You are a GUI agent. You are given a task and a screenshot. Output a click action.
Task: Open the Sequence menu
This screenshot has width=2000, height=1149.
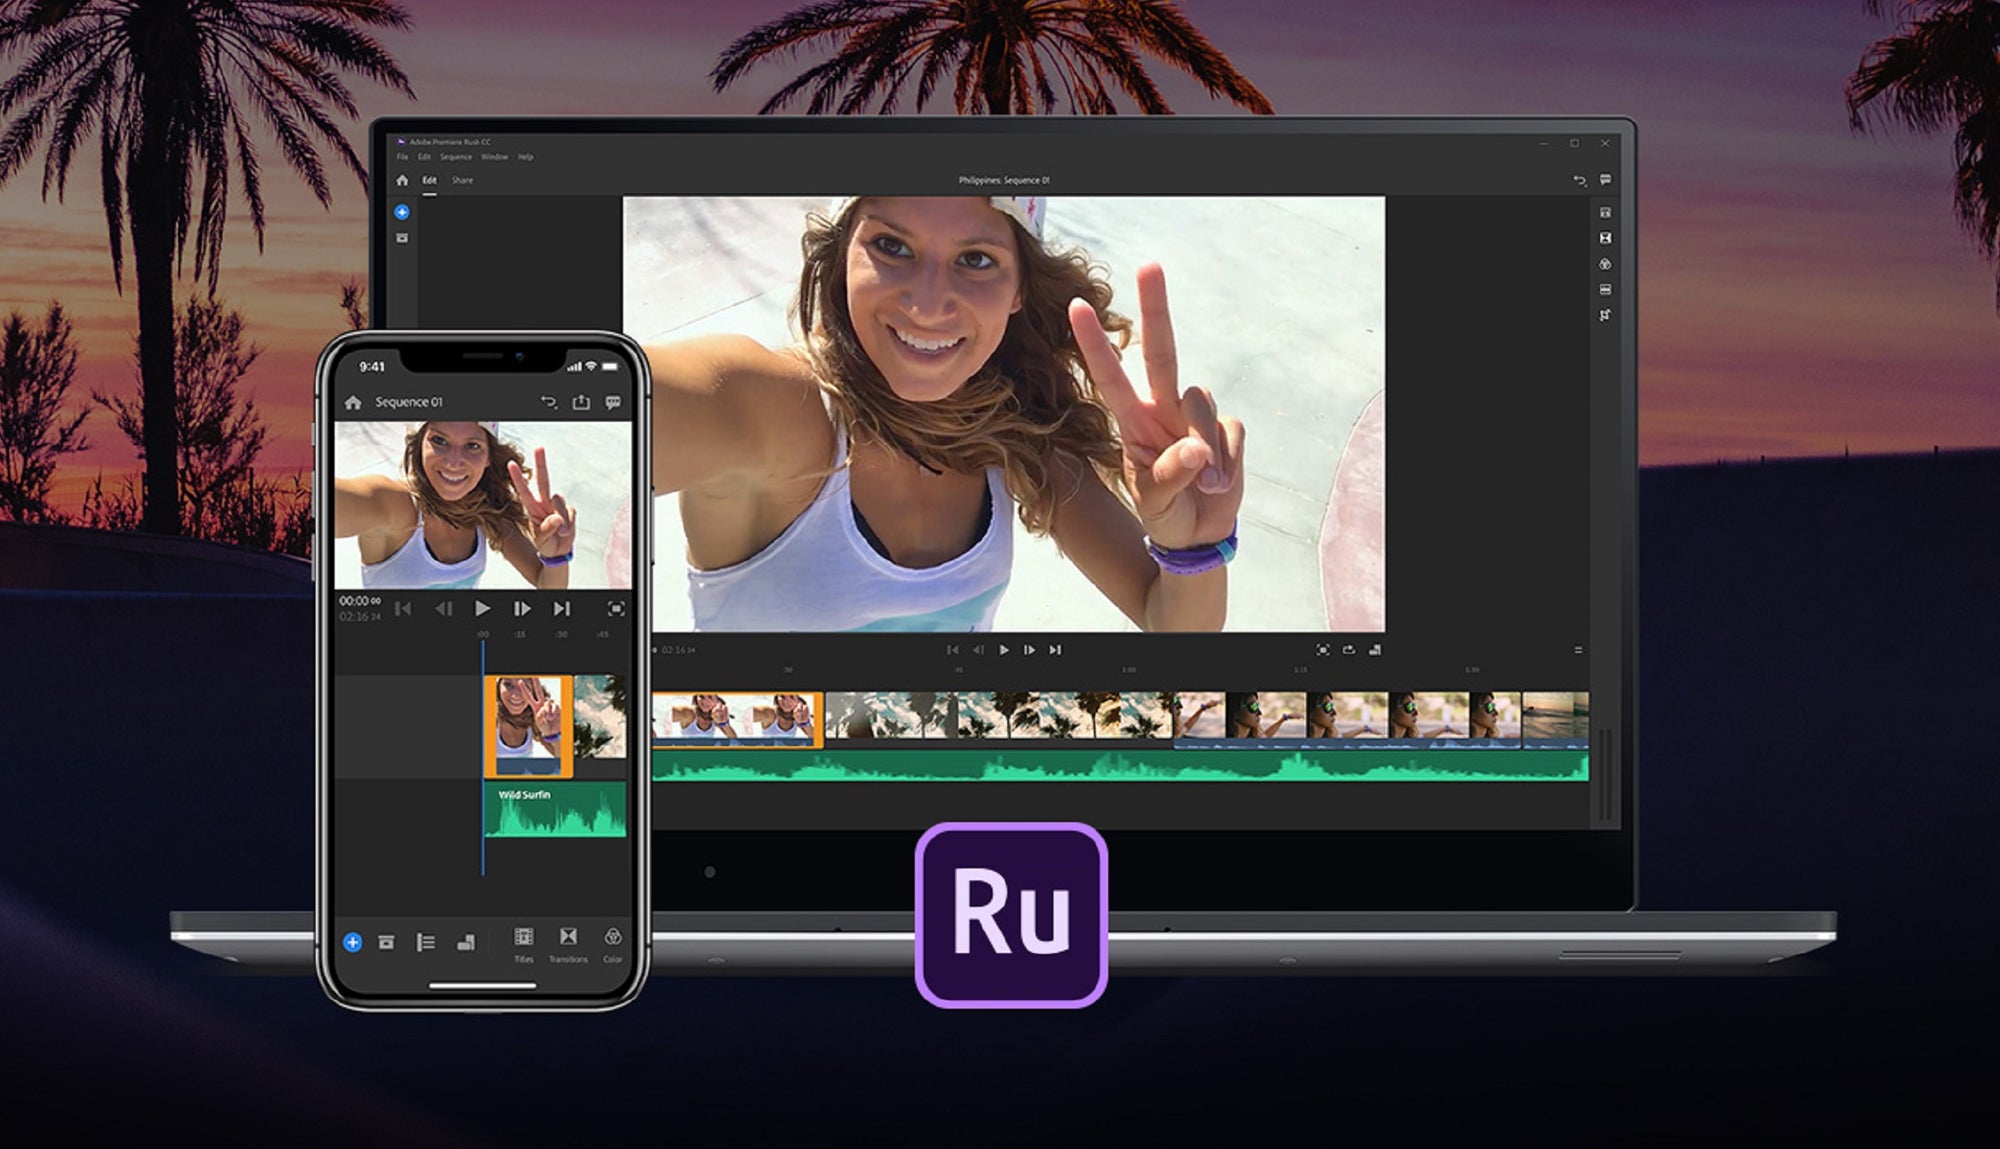click(x=456, y=157)
